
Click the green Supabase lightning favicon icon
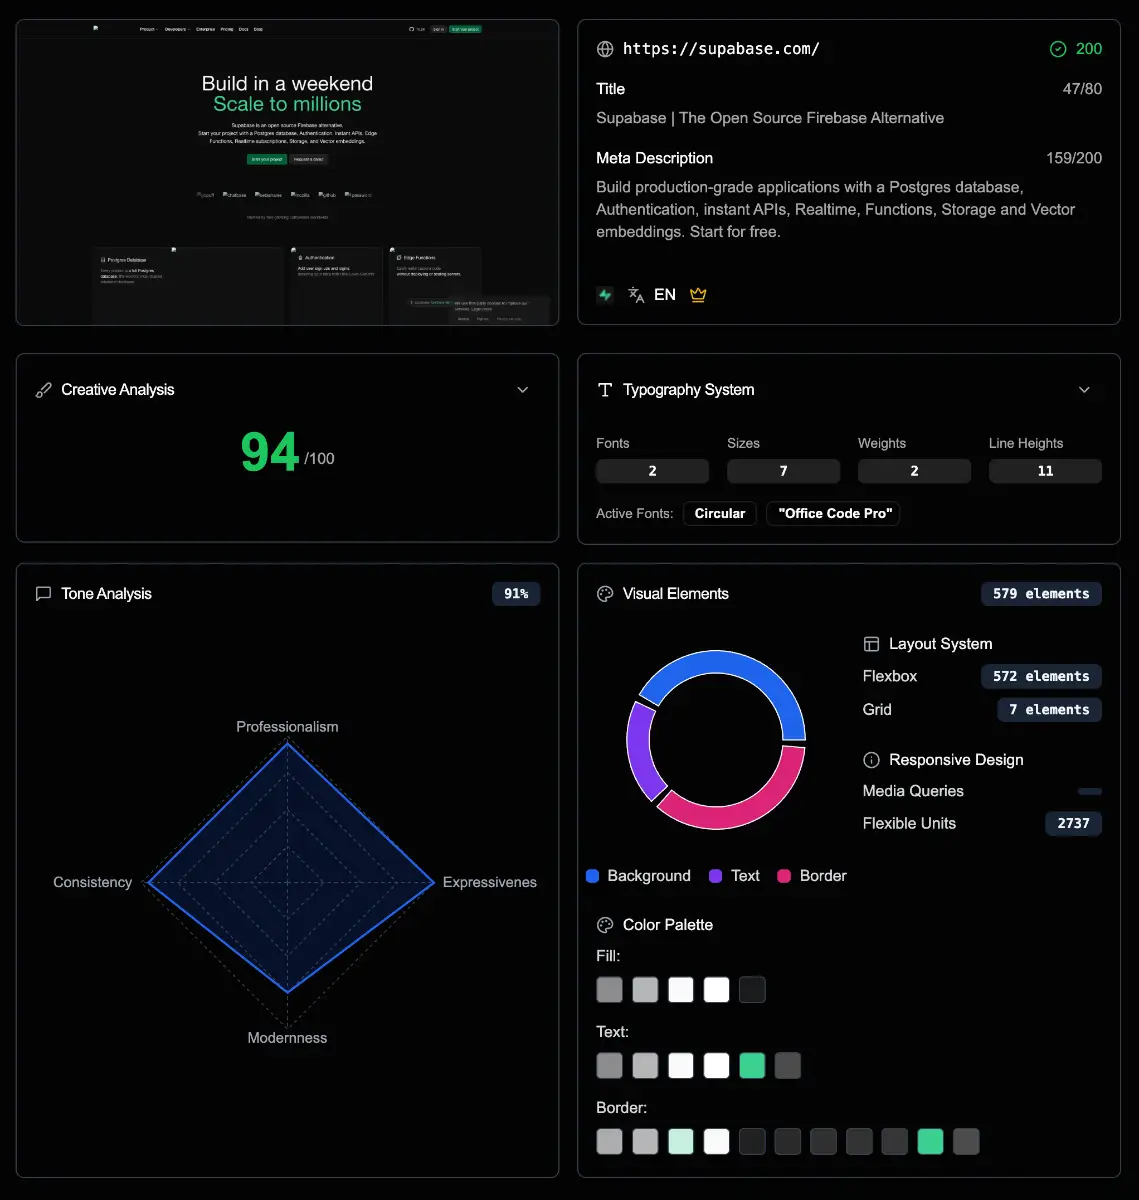(x=604, y=294)
